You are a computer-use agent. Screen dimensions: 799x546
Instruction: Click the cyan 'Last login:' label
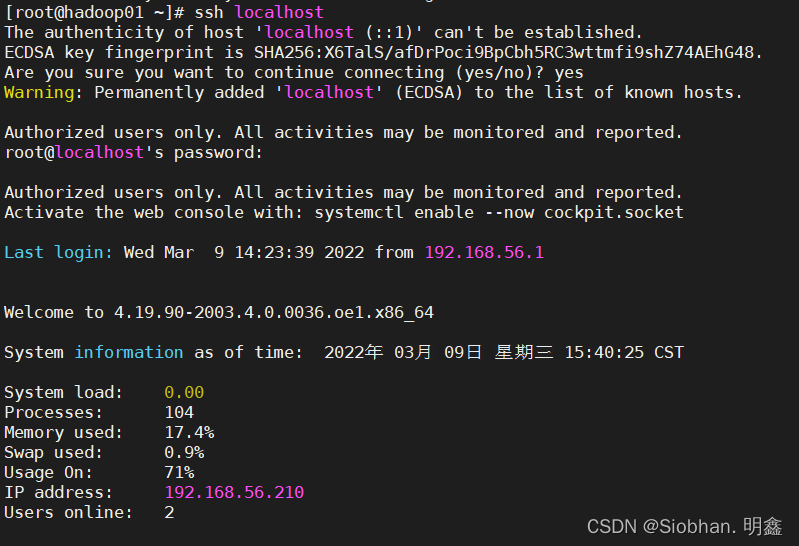(x=59, y=252)
